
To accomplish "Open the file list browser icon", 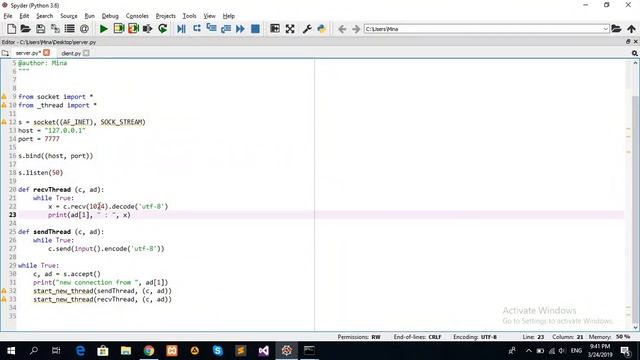I will [x=70, y=29].
